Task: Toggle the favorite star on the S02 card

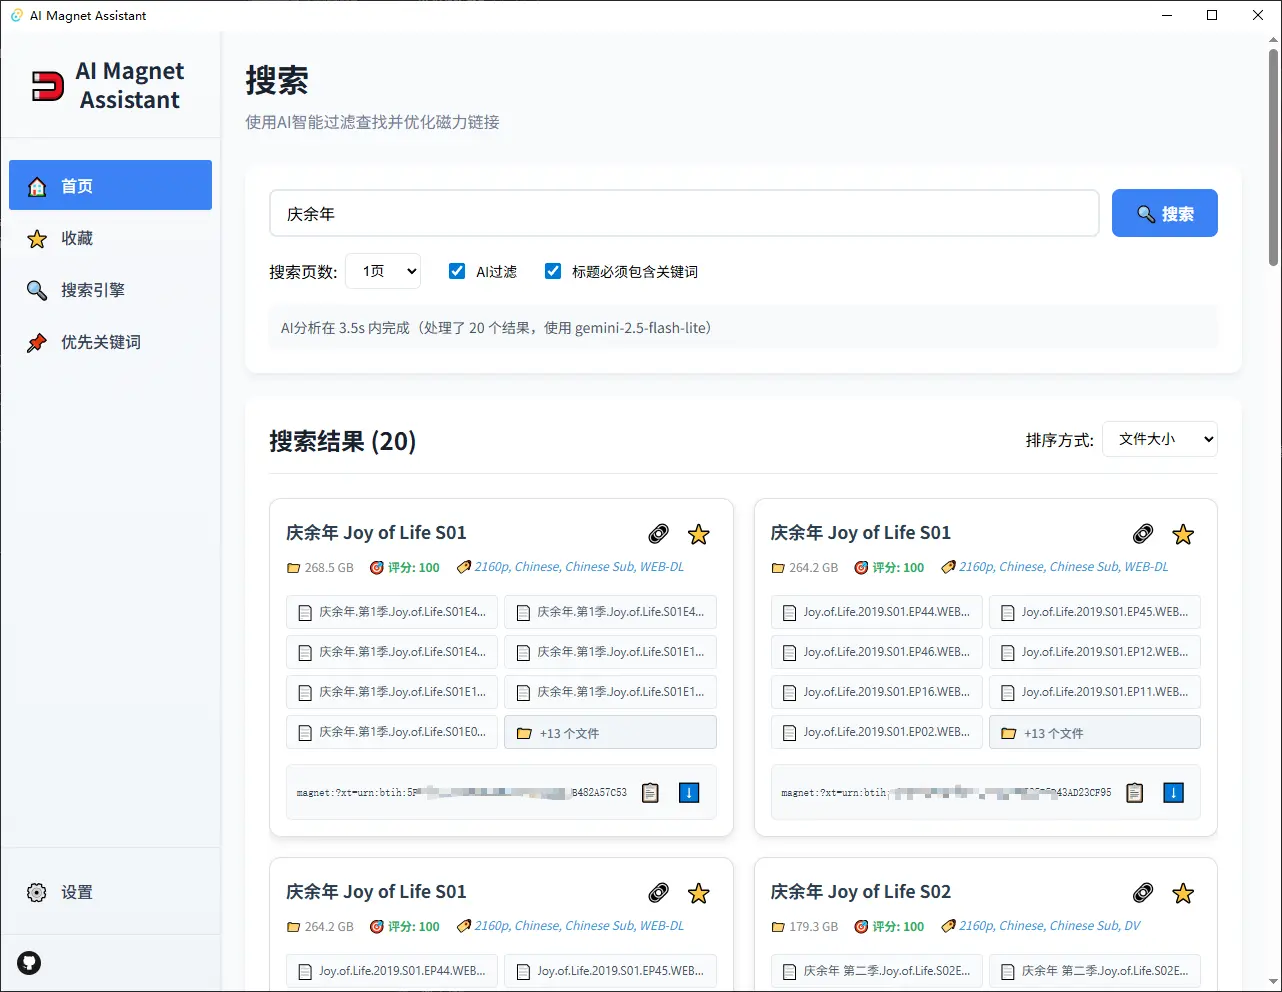Action: (x=1183, y=892)
